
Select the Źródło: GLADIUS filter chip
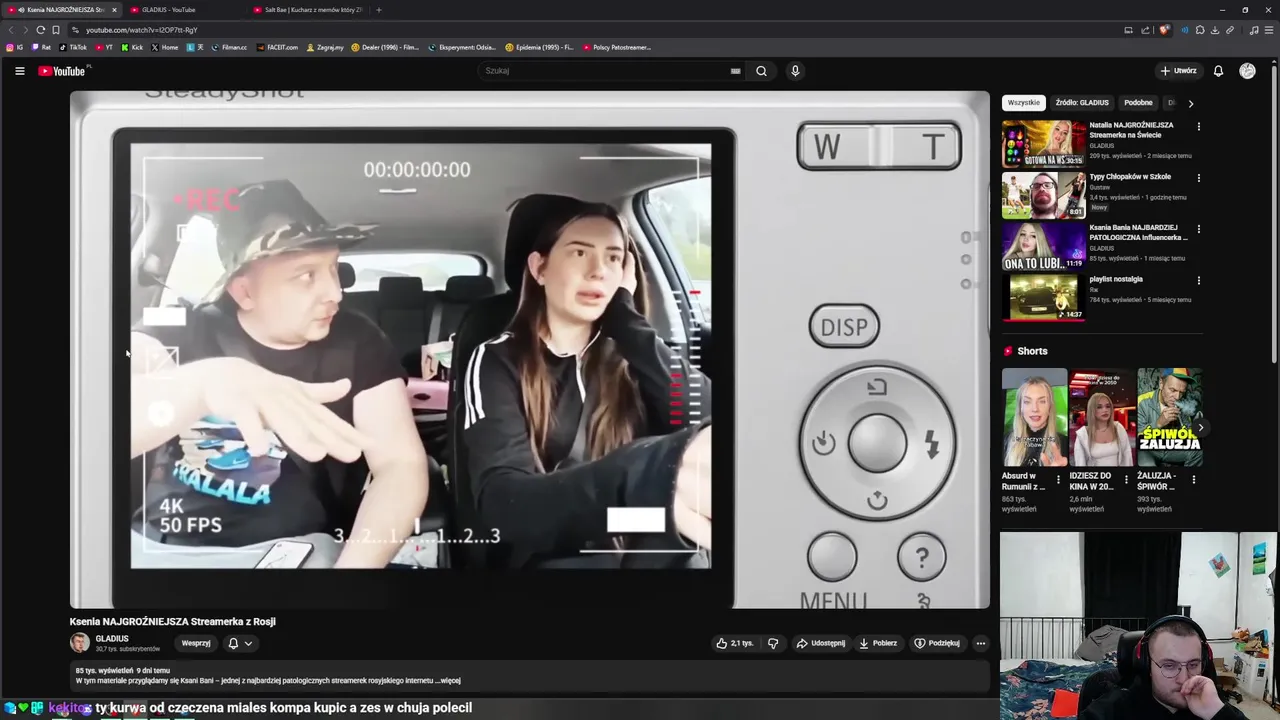pyautogui.click(x=1082, y=103)
